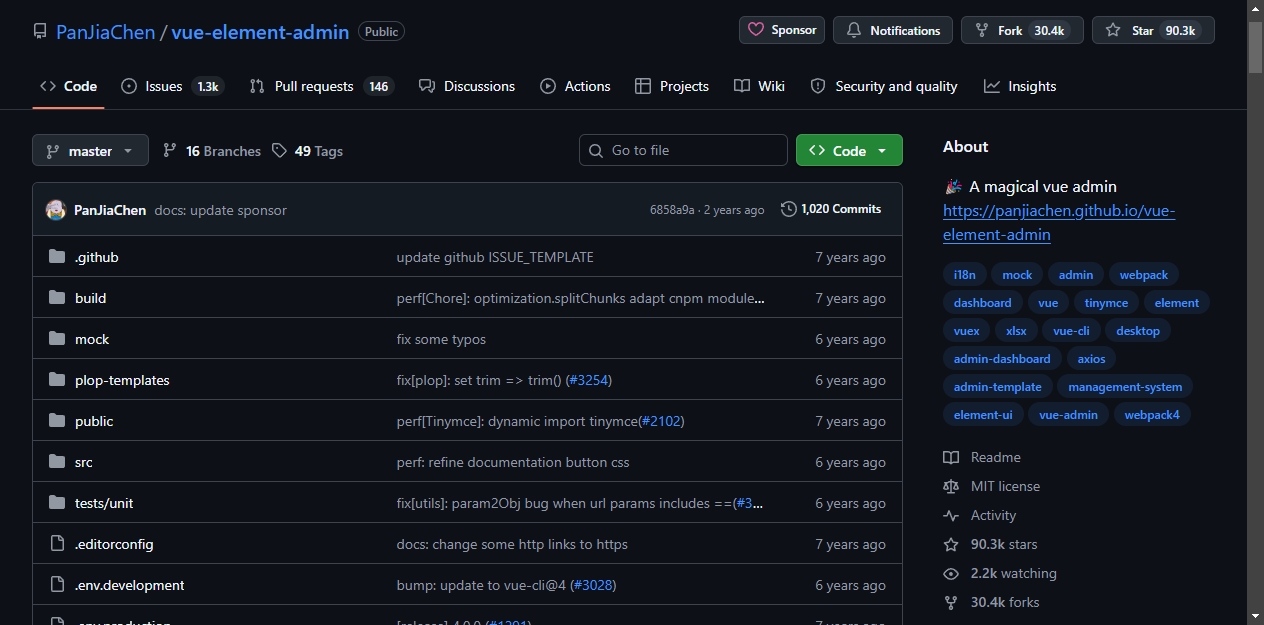Click the folder icon for plop-templates
Screen dimensions: 1264x625
57,380
